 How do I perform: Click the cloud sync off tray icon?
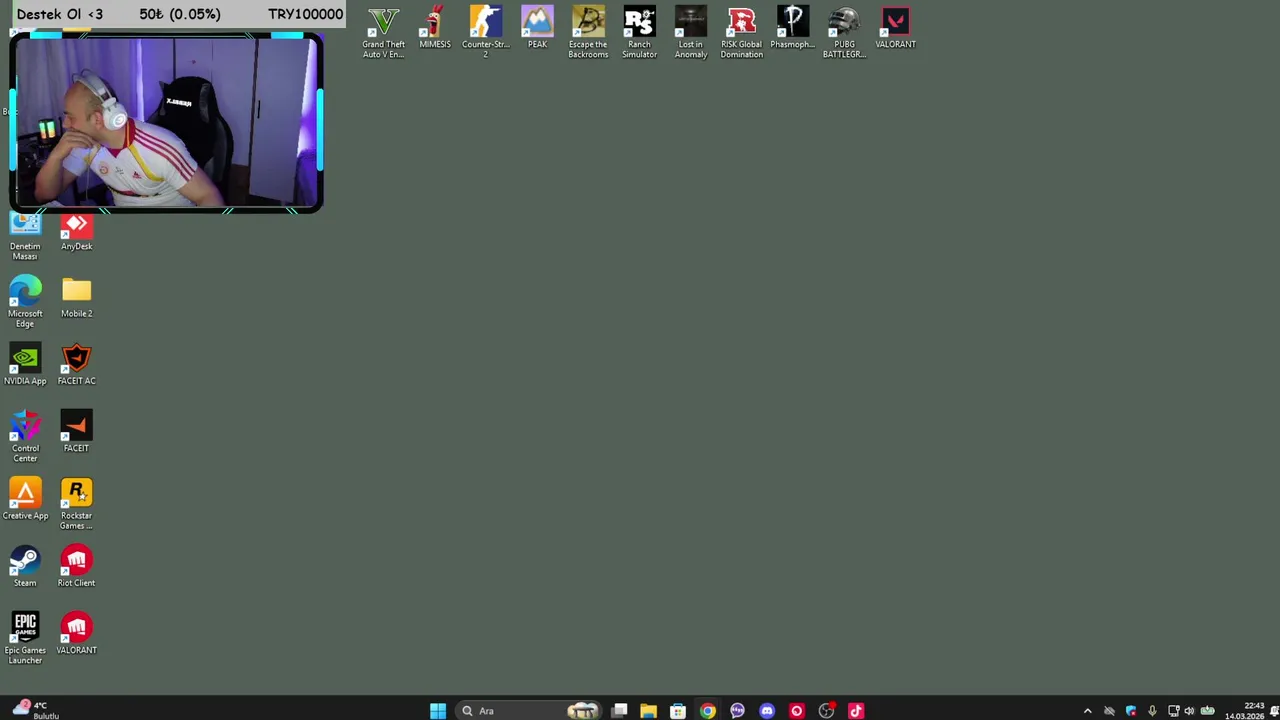coord(1109,711)
